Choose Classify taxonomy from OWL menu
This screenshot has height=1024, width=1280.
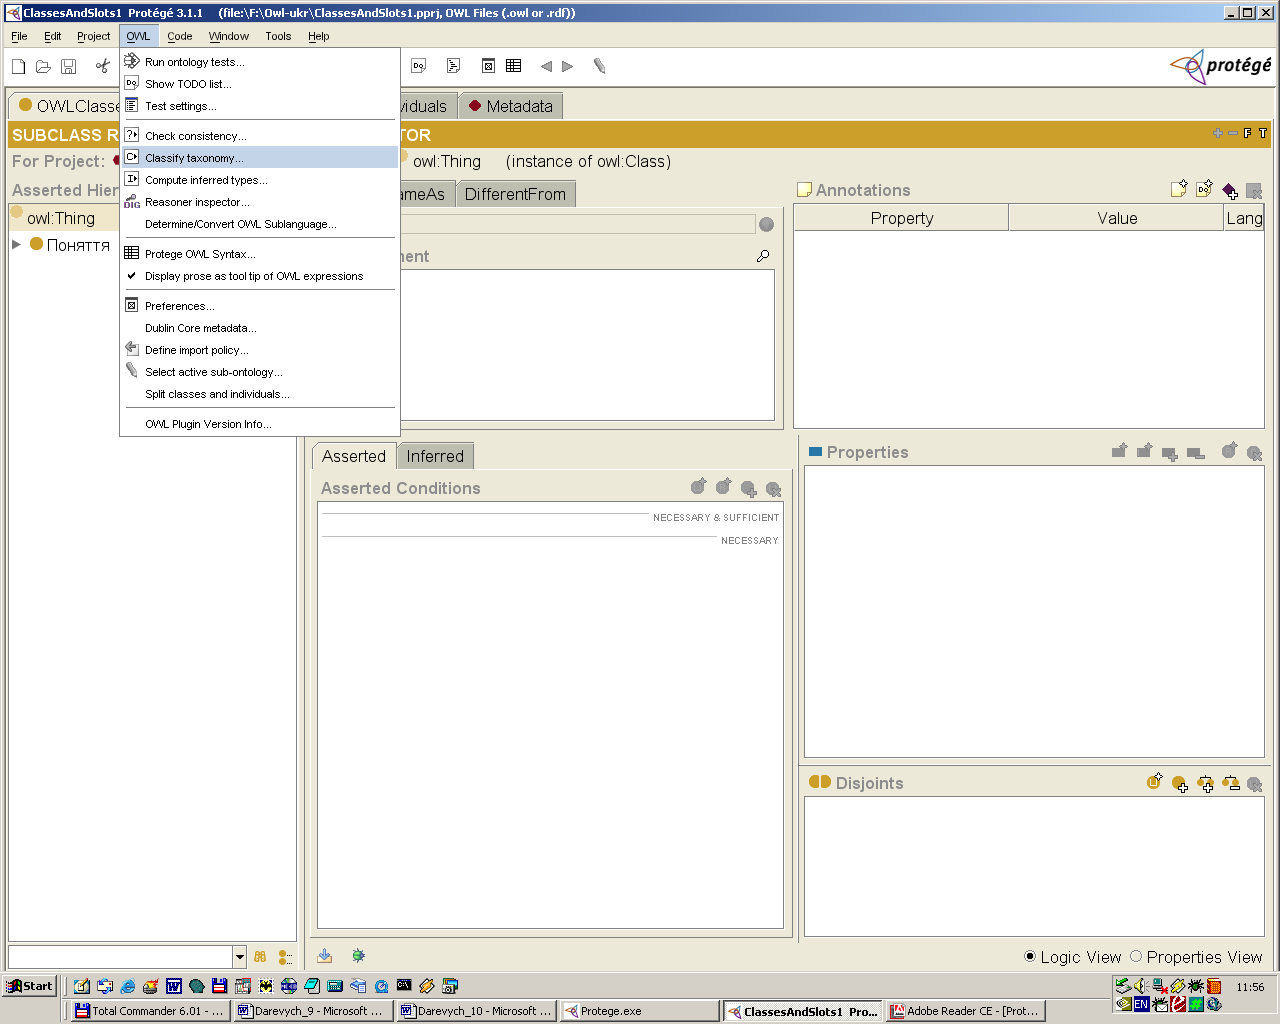pyautogui.click(x=260, y=158)
